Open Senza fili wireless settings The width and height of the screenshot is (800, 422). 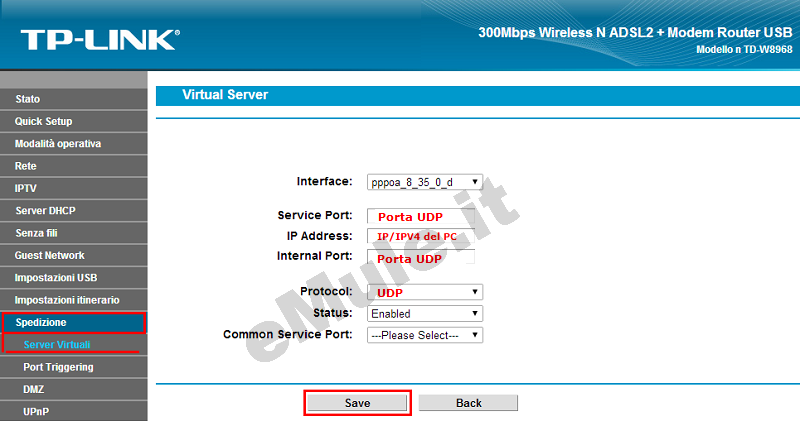pyautogui.click(x=73, y=233)
